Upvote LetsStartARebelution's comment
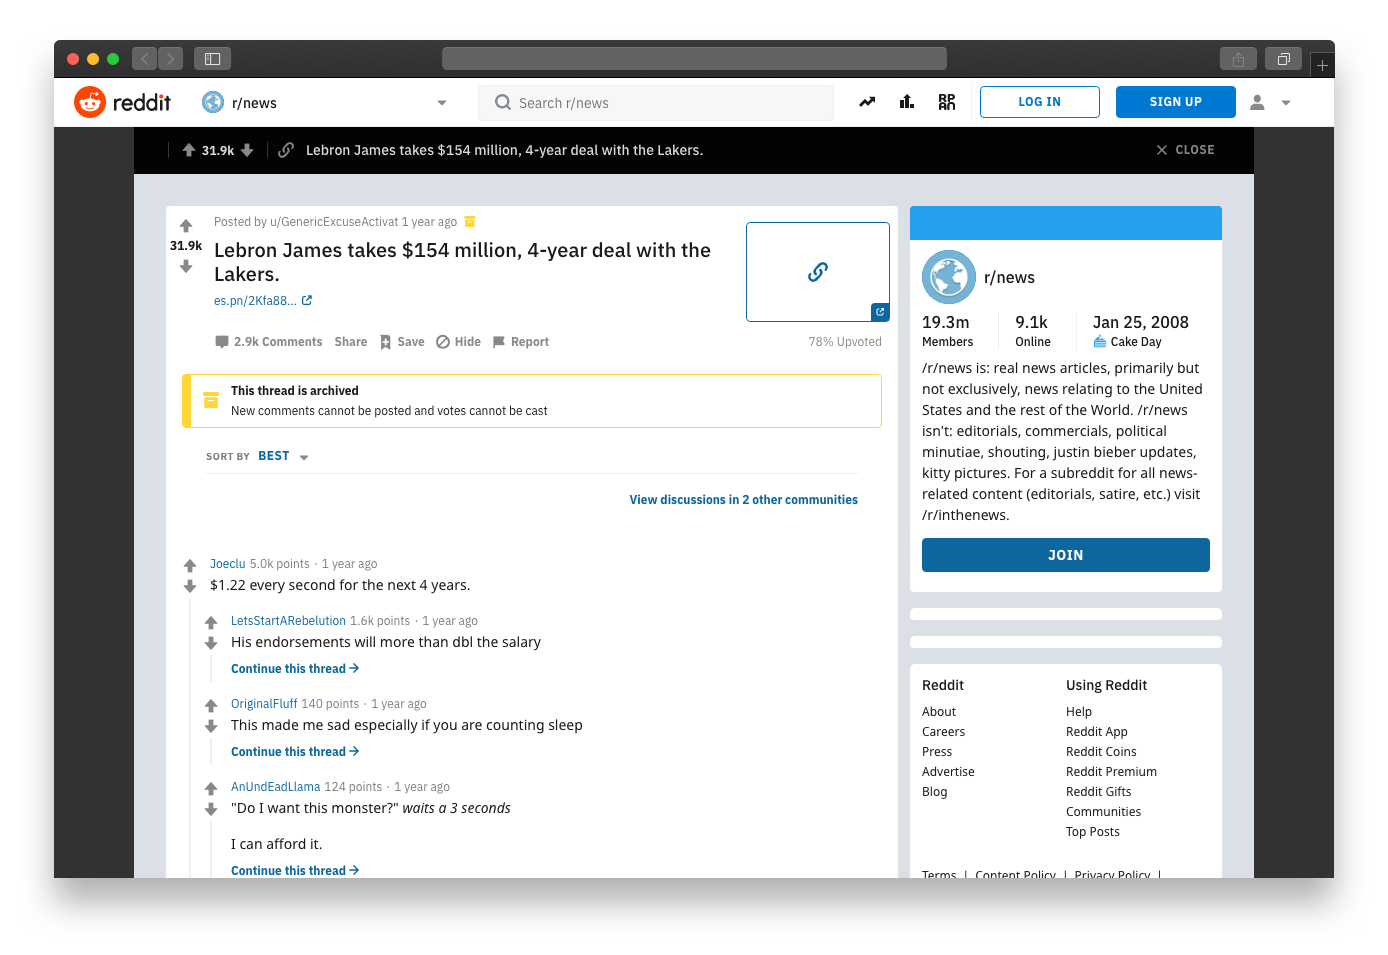Viewport: 1388px width, 955px height. (x=211, y=622)
